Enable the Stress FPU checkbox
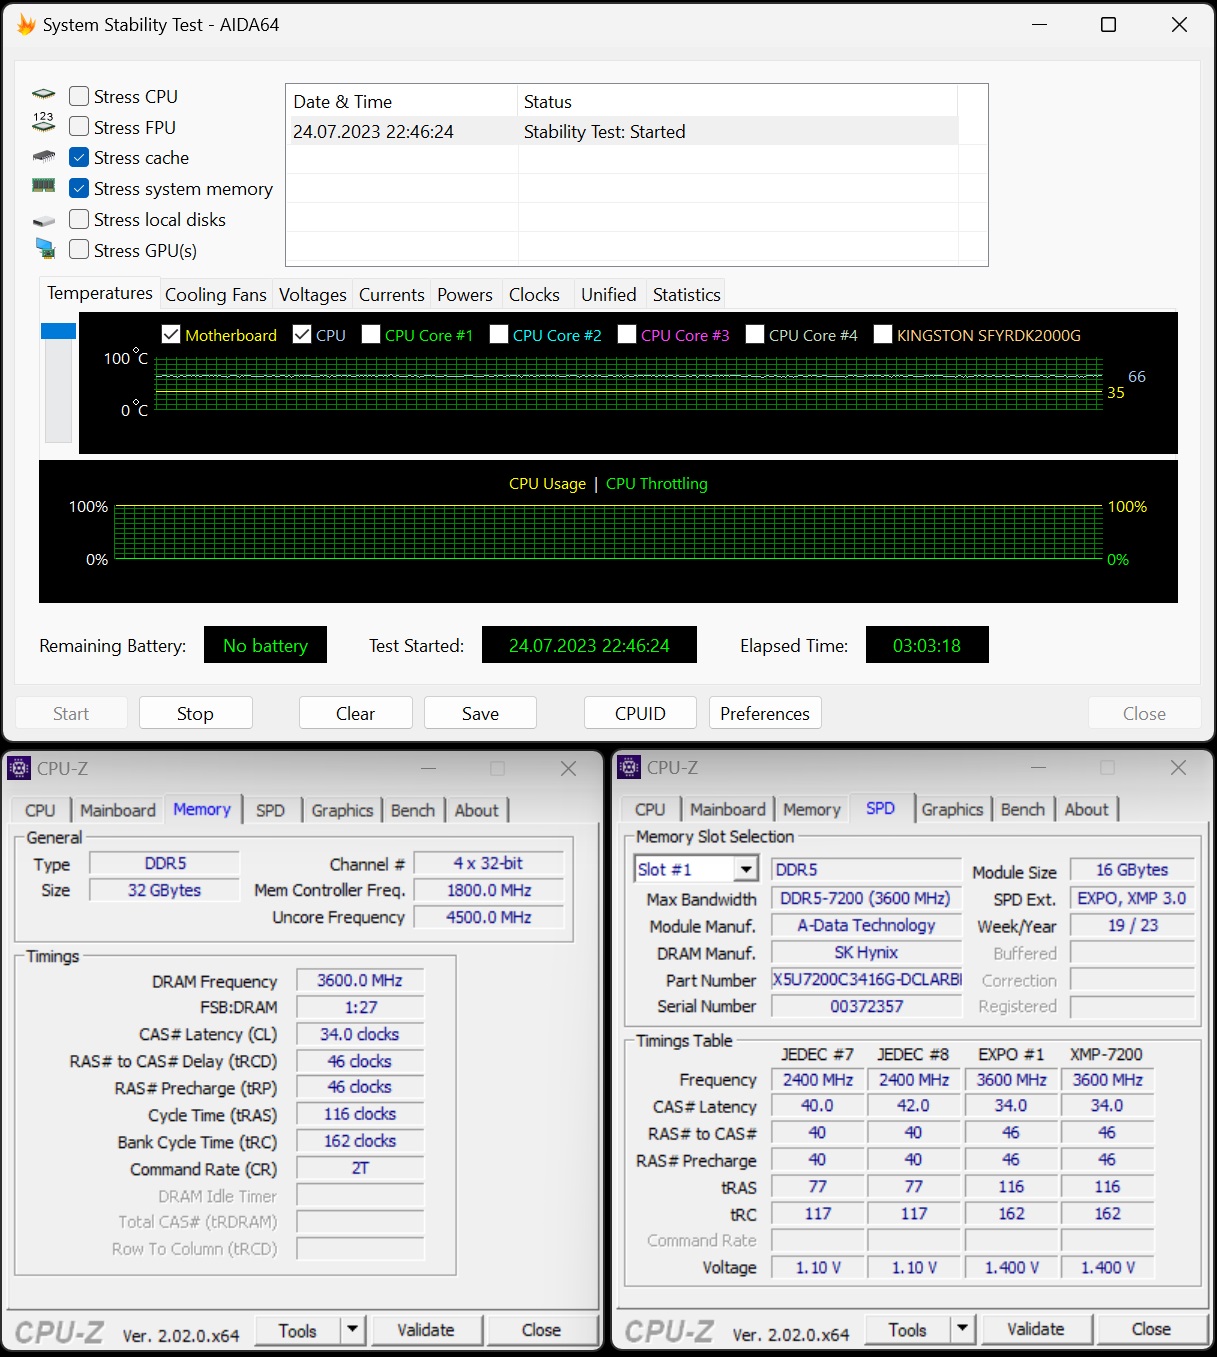This screenshot has width=1217, height=1357. [79, 127]
